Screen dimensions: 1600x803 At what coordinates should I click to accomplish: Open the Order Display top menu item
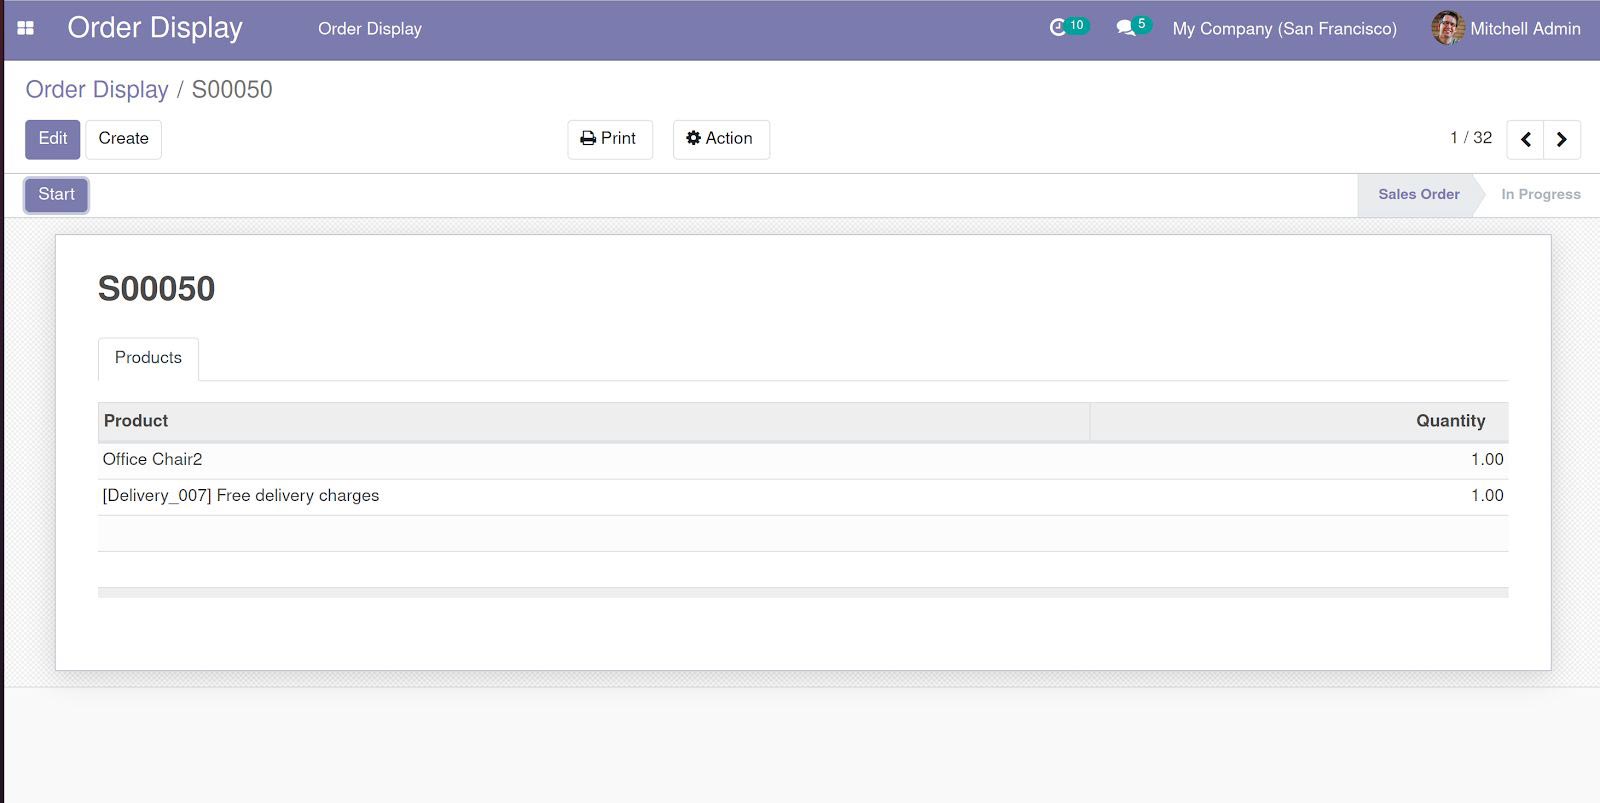[x=370, y=29]
